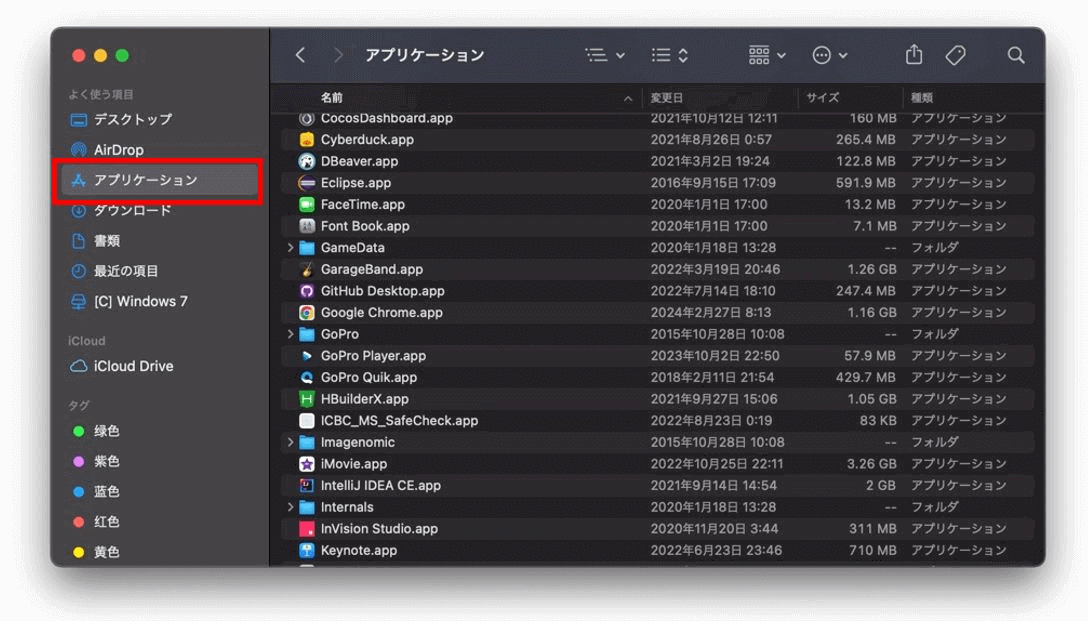Go forward with the right chevron button
The width and height of the screenshot is (1088, 621).
(338, 55)
